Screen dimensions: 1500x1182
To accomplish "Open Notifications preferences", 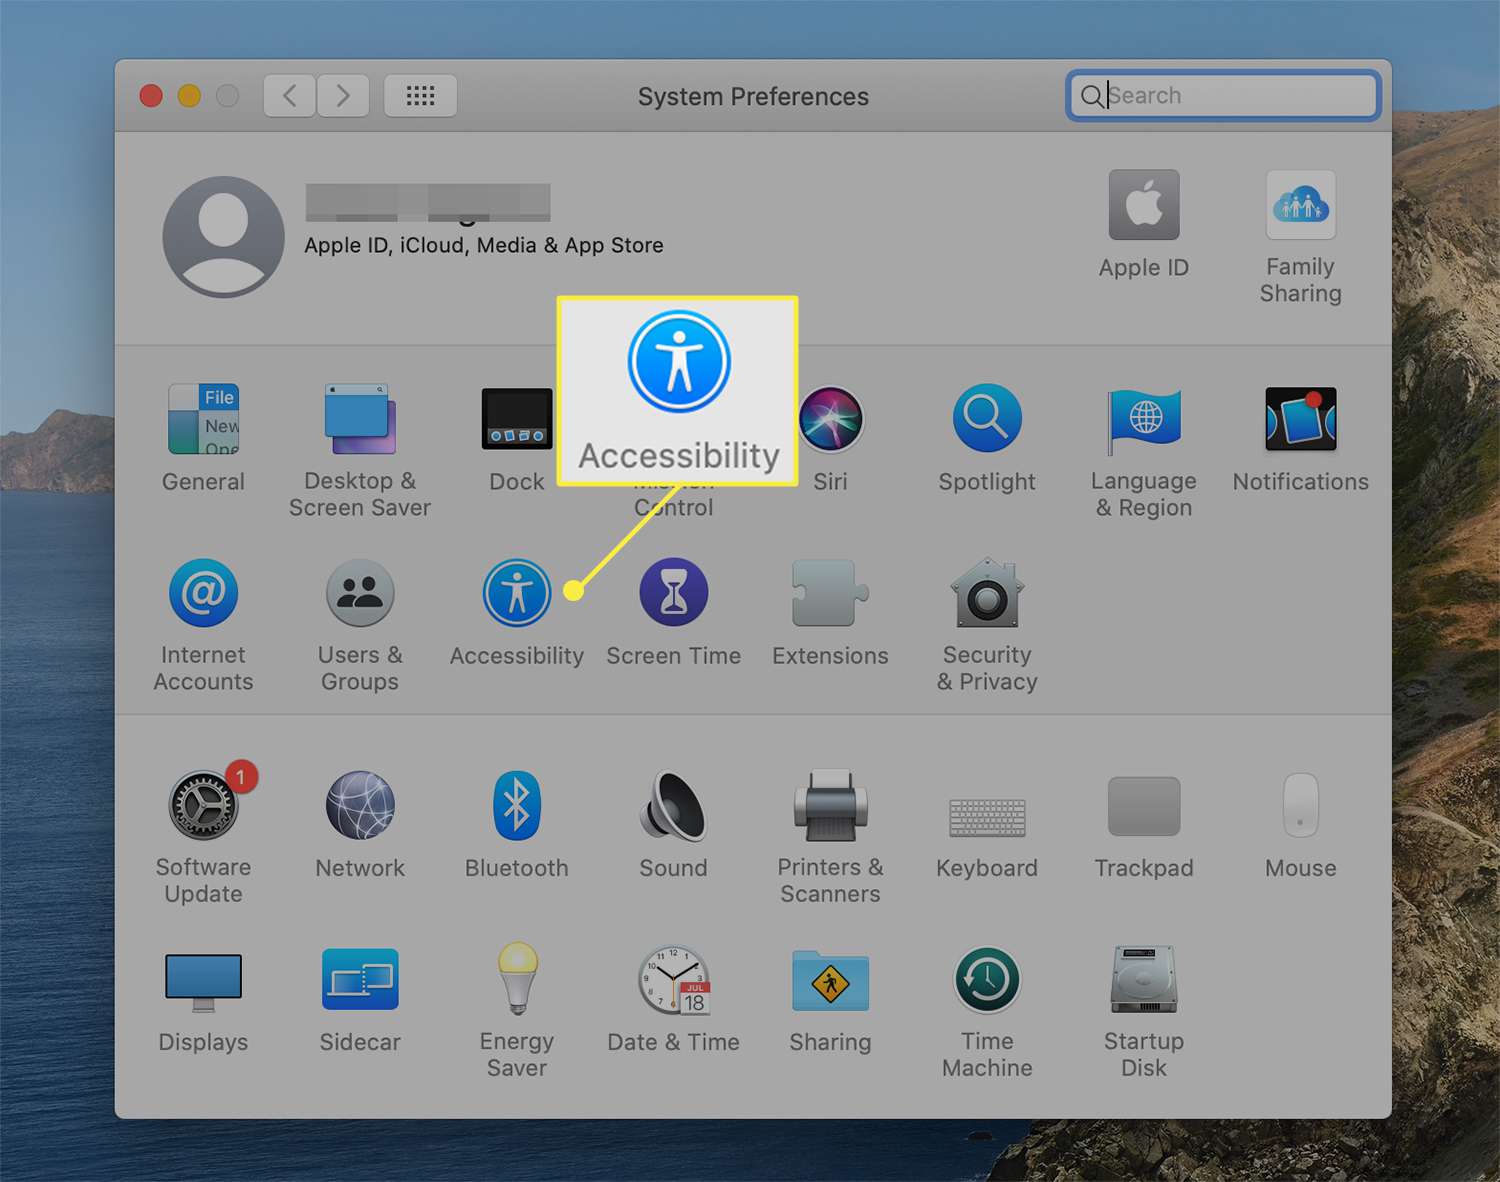I will point(1300,420).
